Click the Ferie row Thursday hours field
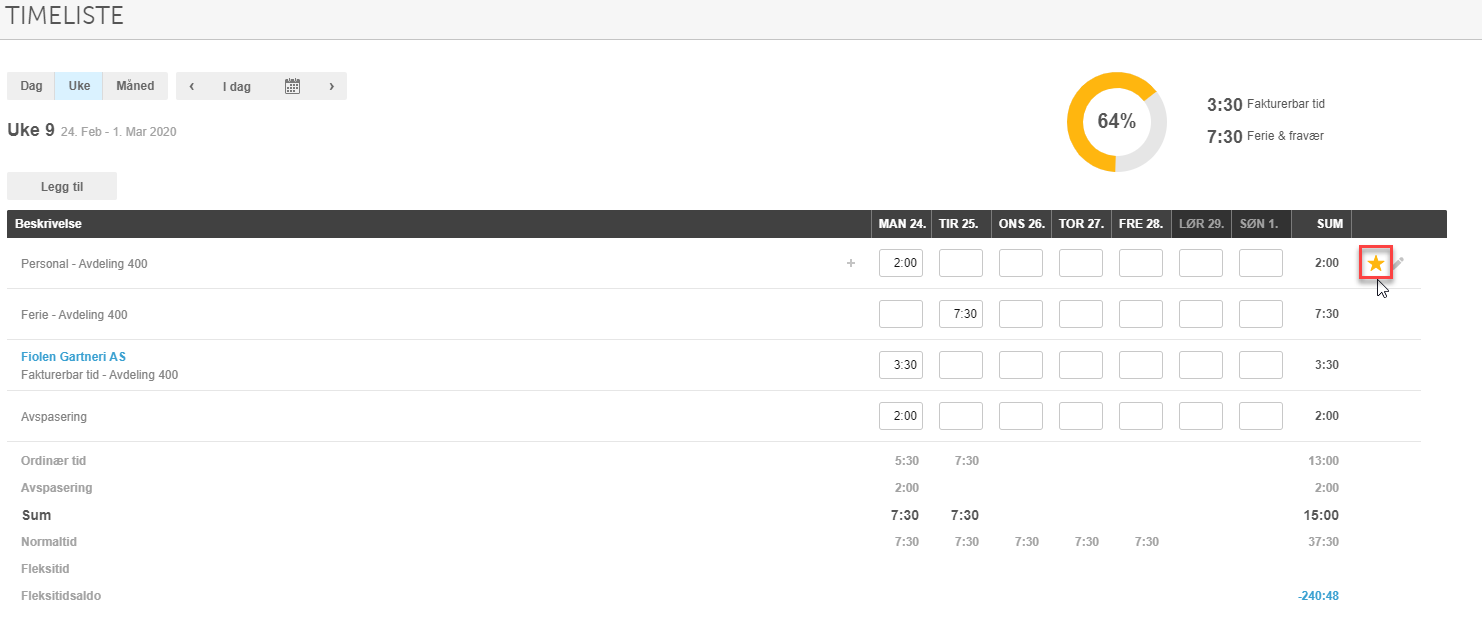This screenshot has height=617, width=1482. [1081, 314]
